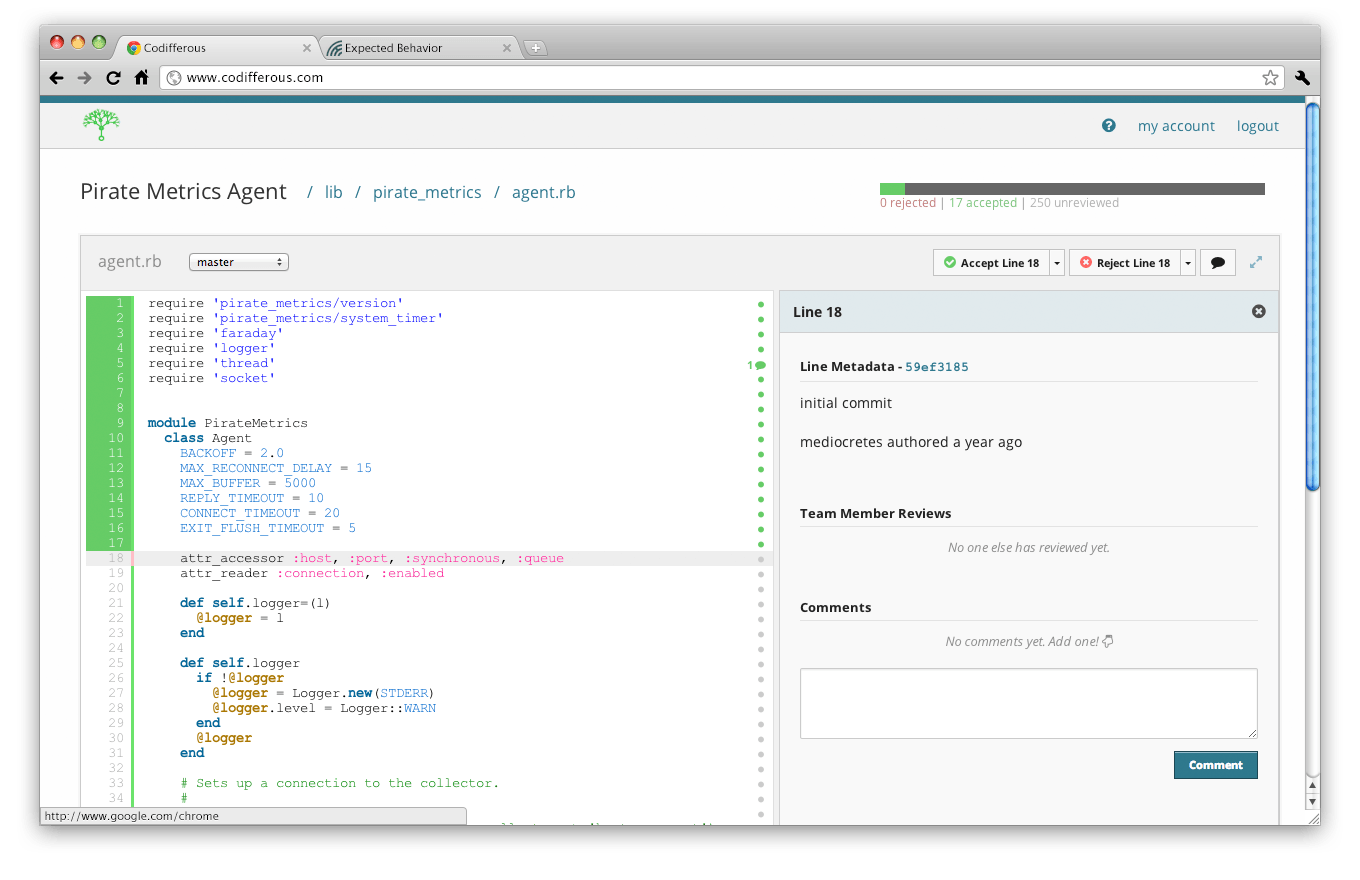Open help via the question mark icon

coord(1109,126)
